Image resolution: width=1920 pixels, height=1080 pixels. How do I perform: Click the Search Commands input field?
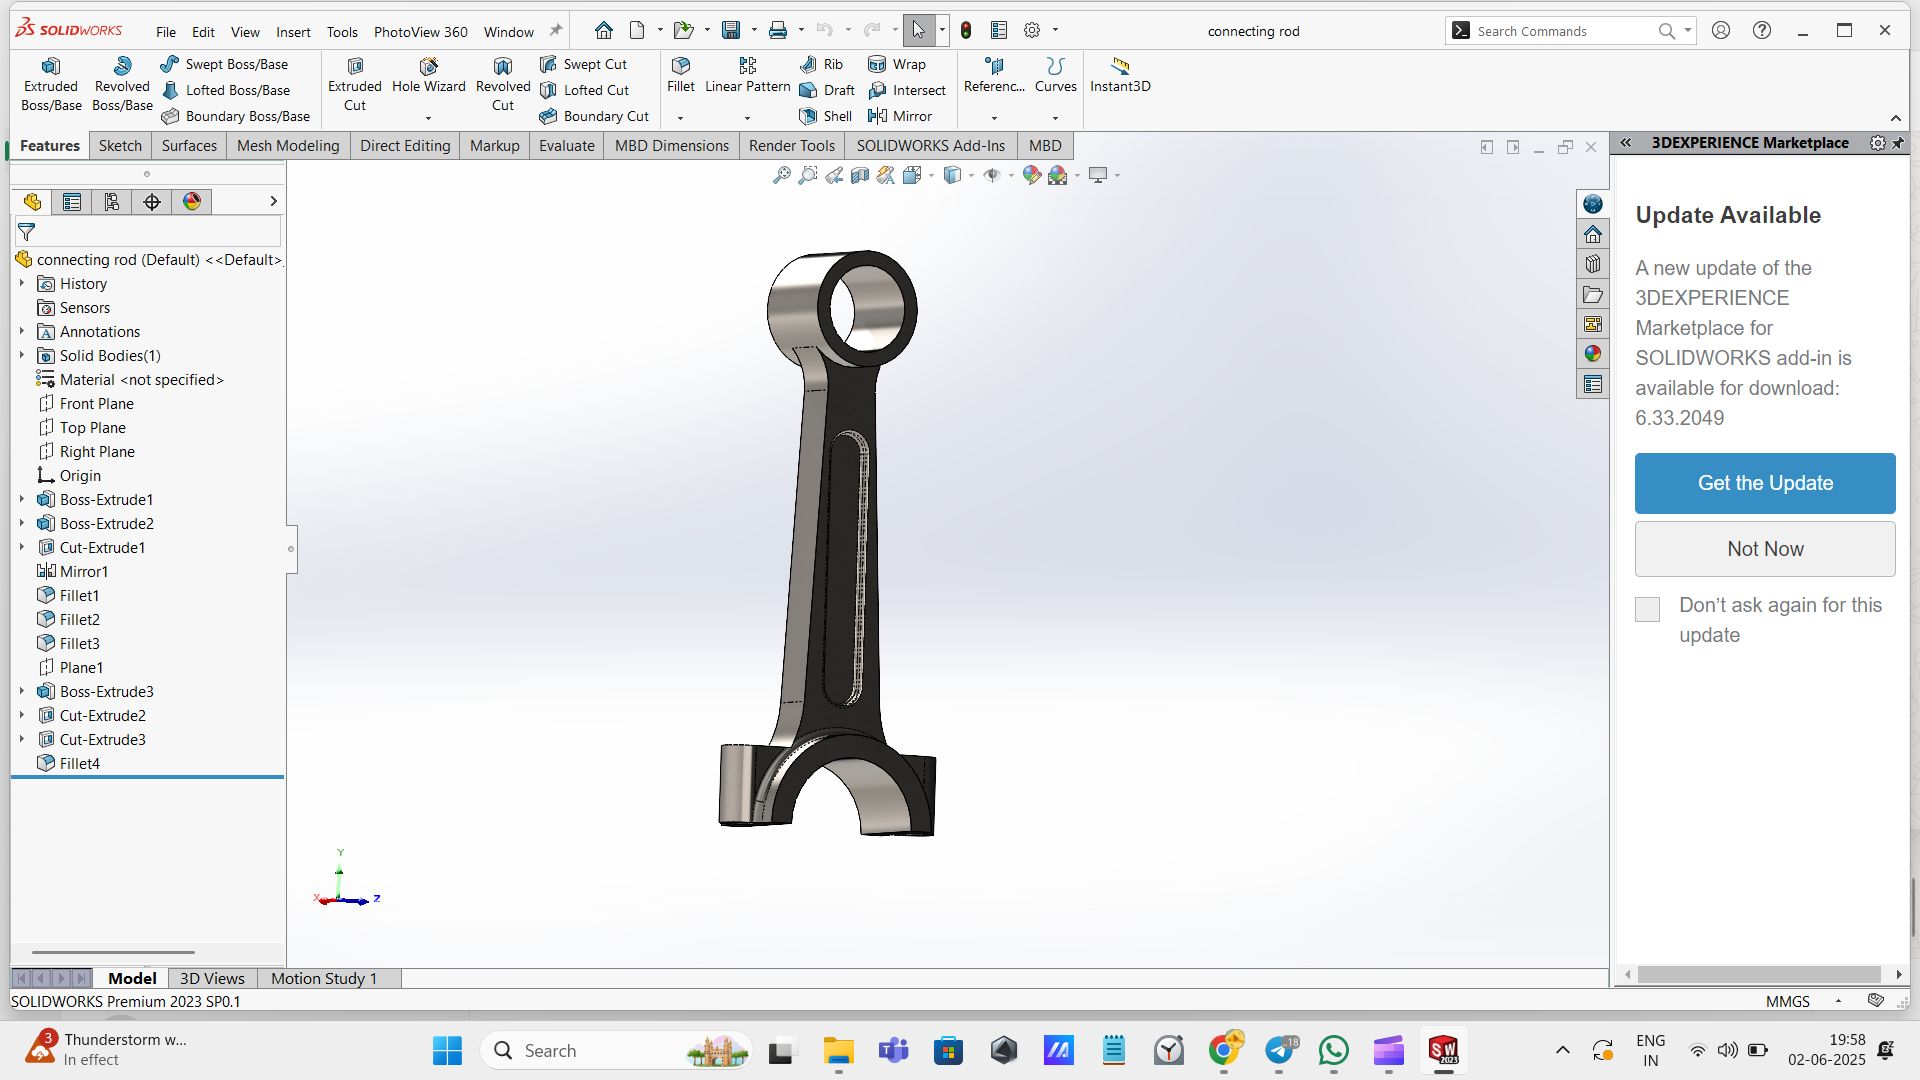pos(1560,31)
